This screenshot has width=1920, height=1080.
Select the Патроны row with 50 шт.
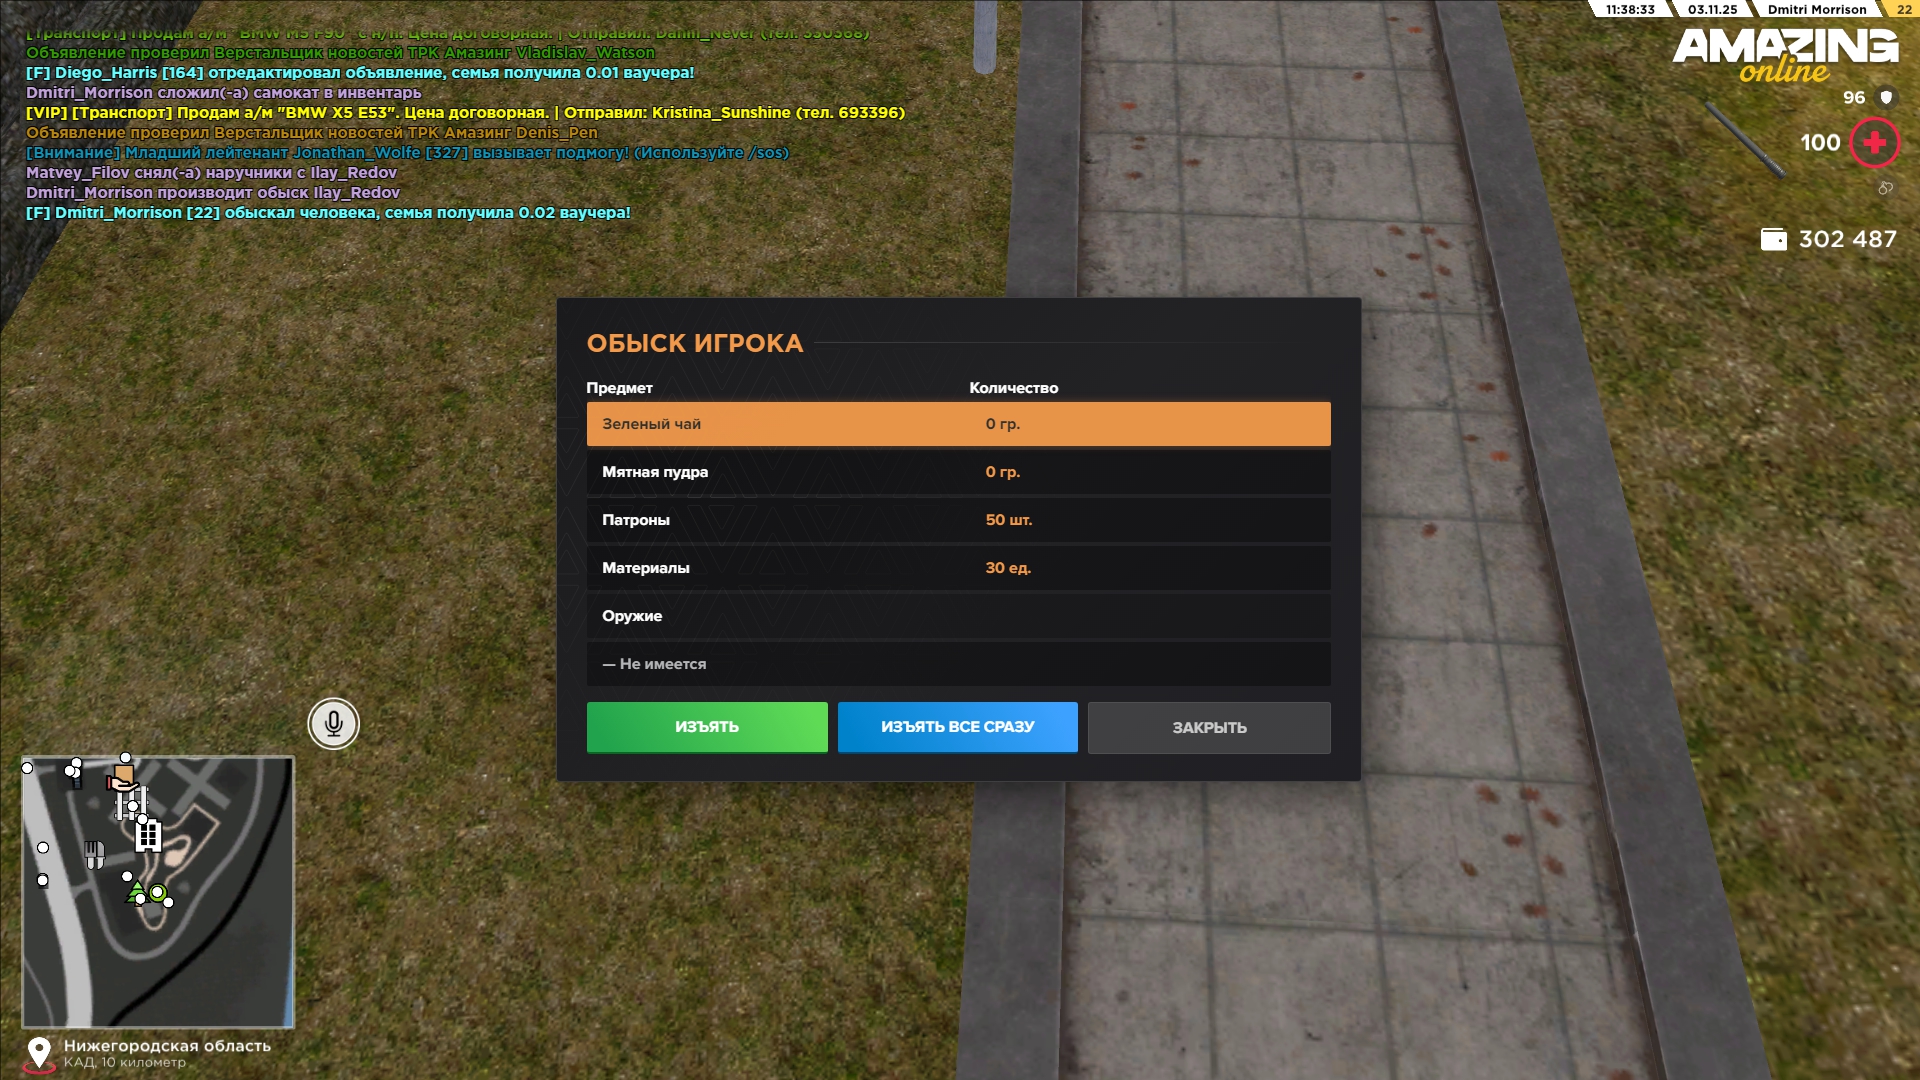(x=957, y=520)
